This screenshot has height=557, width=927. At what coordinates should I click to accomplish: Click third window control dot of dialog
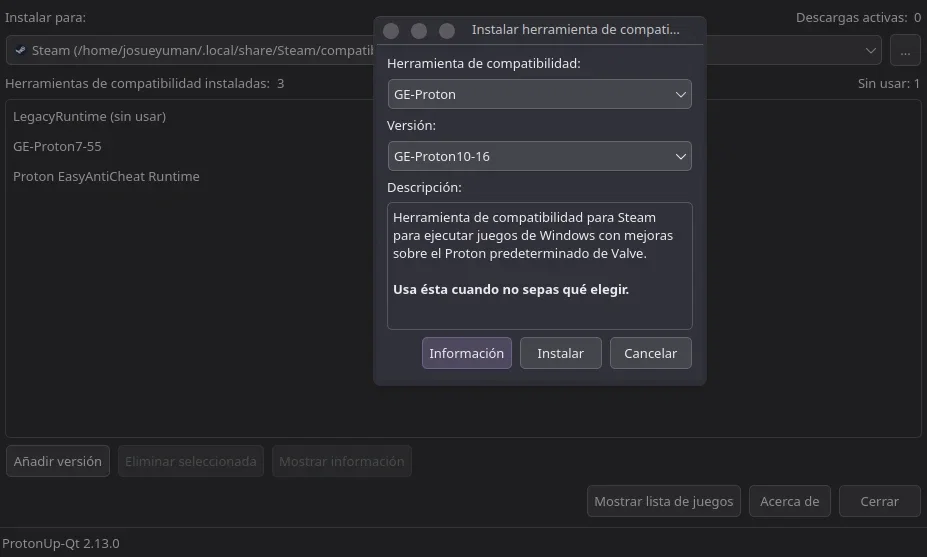click(x=447, y=30)
